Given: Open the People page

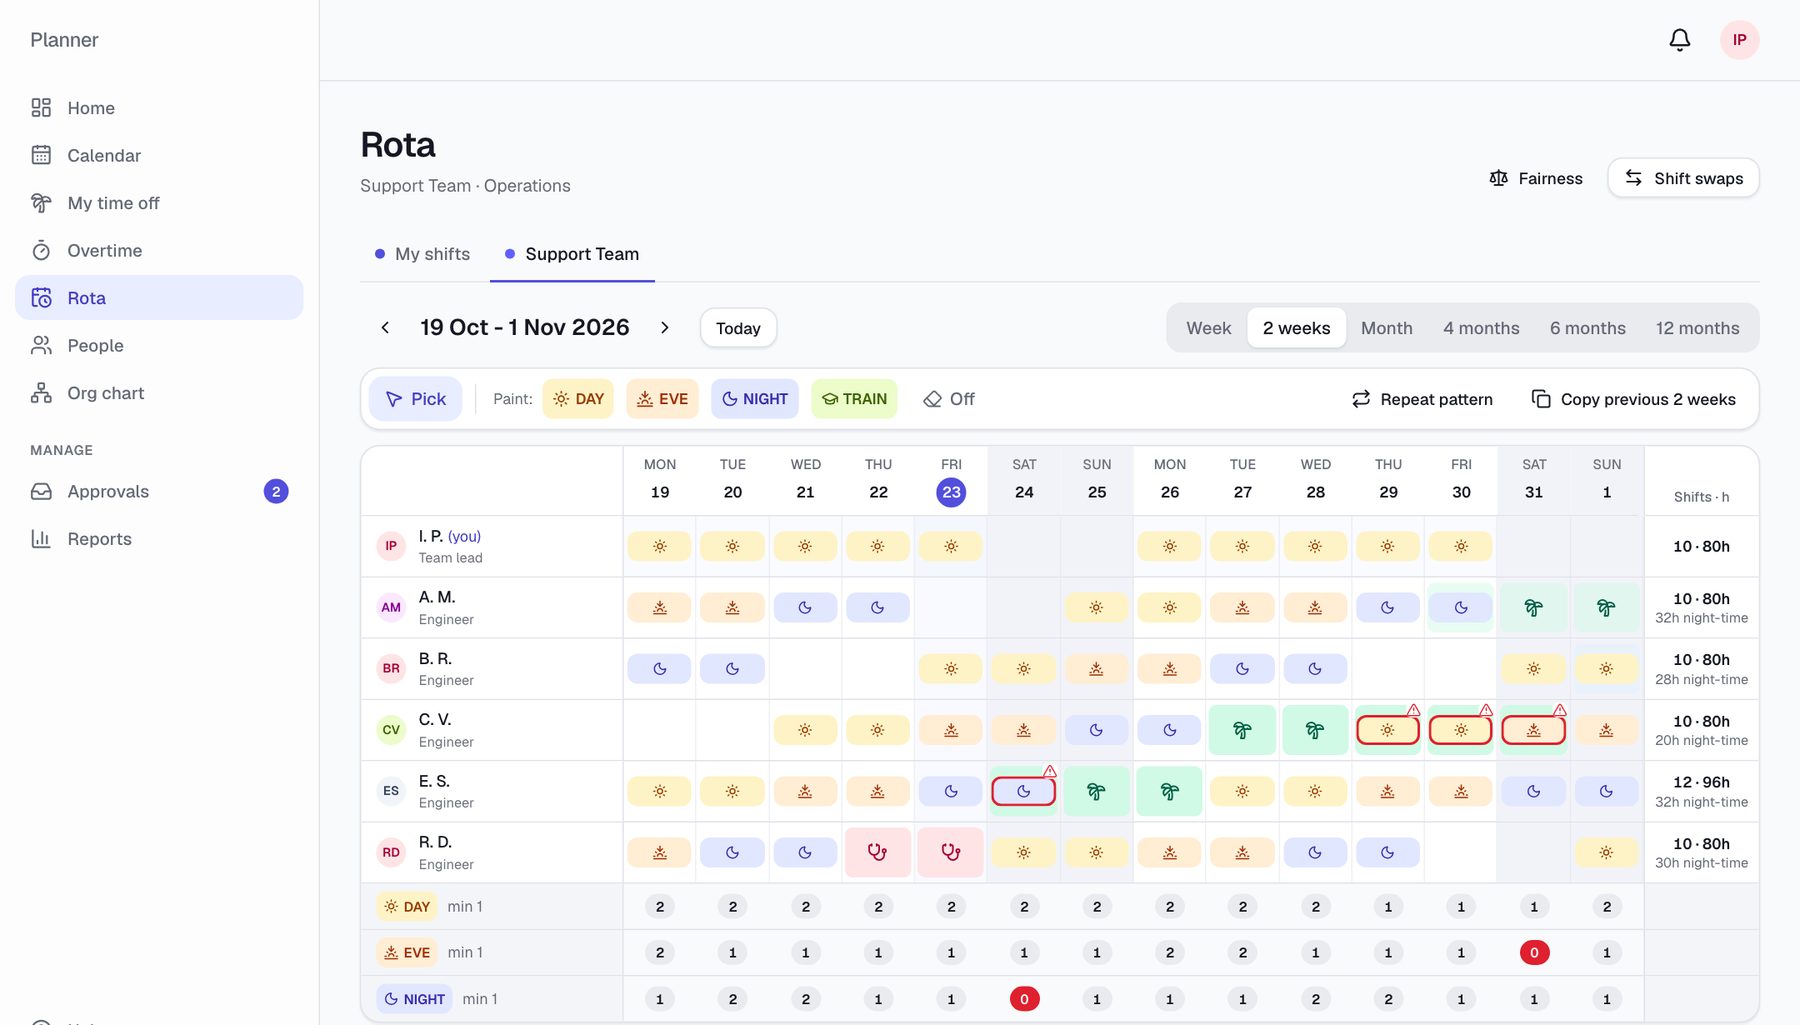Looking at the screenshot, I should 159,345.
